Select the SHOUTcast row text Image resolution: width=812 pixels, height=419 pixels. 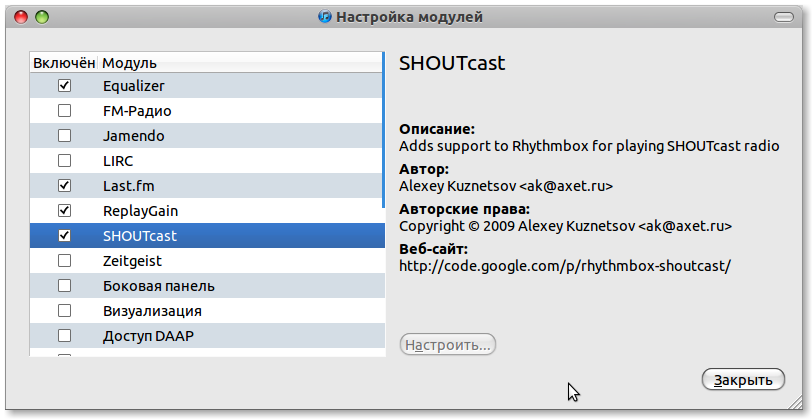point(140,236)
